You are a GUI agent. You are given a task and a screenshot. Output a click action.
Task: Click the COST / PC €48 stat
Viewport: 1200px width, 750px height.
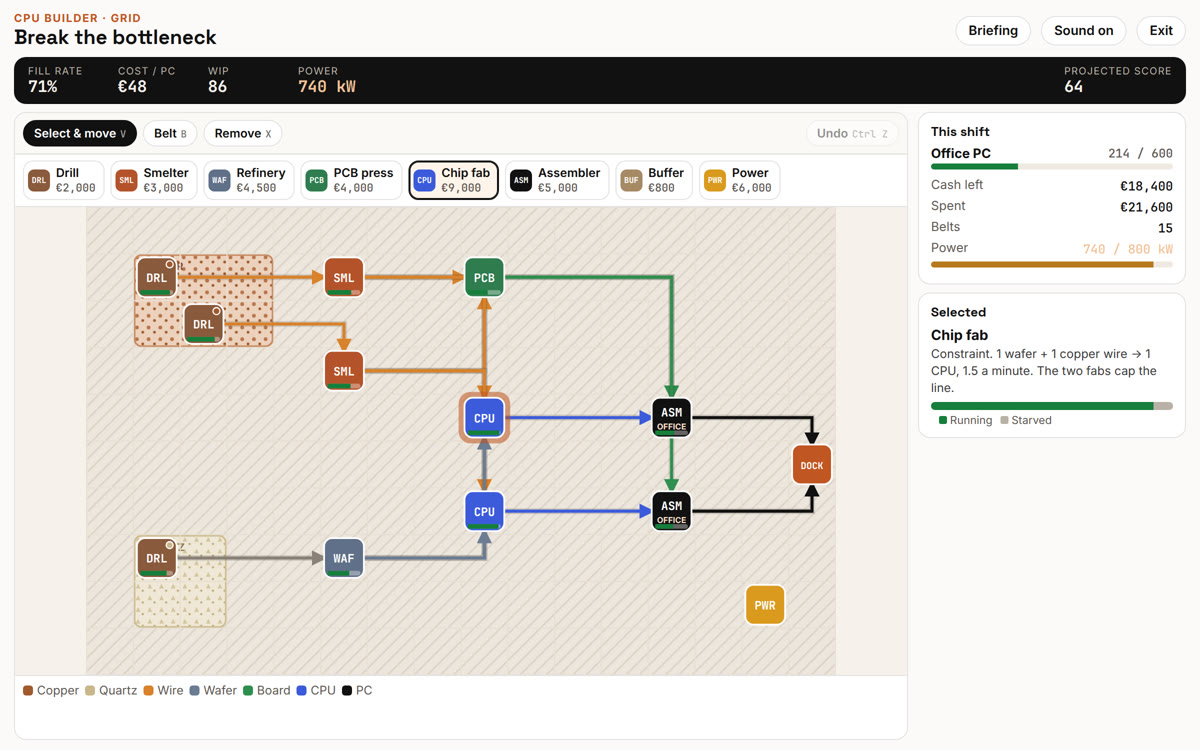click(146, 80)
